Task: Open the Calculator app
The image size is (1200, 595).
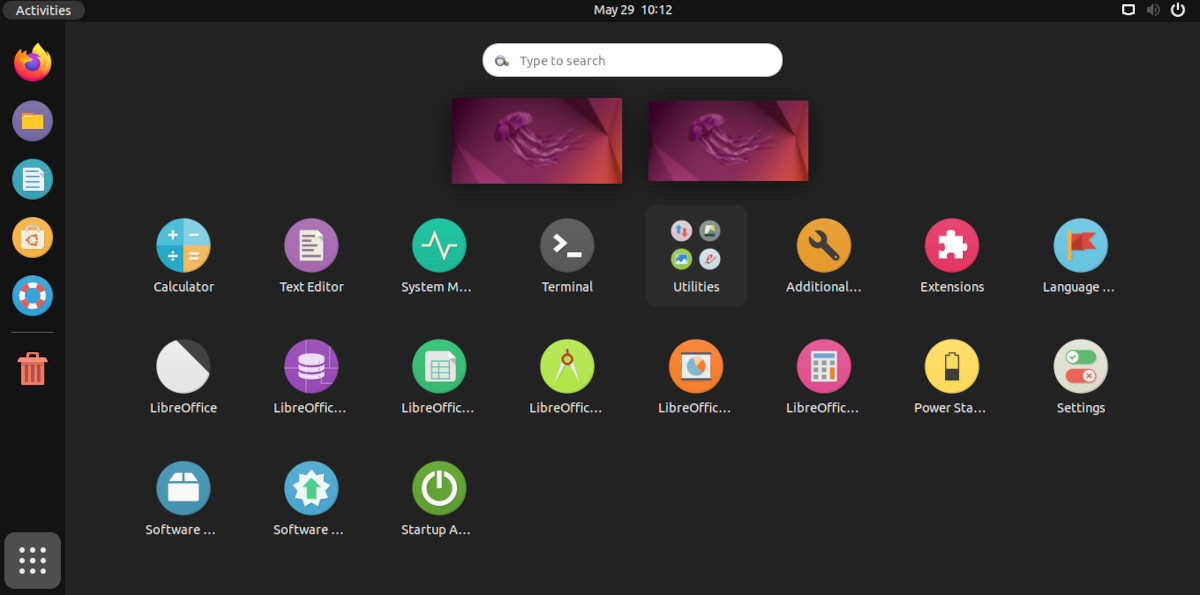Action: coord(183,245)
